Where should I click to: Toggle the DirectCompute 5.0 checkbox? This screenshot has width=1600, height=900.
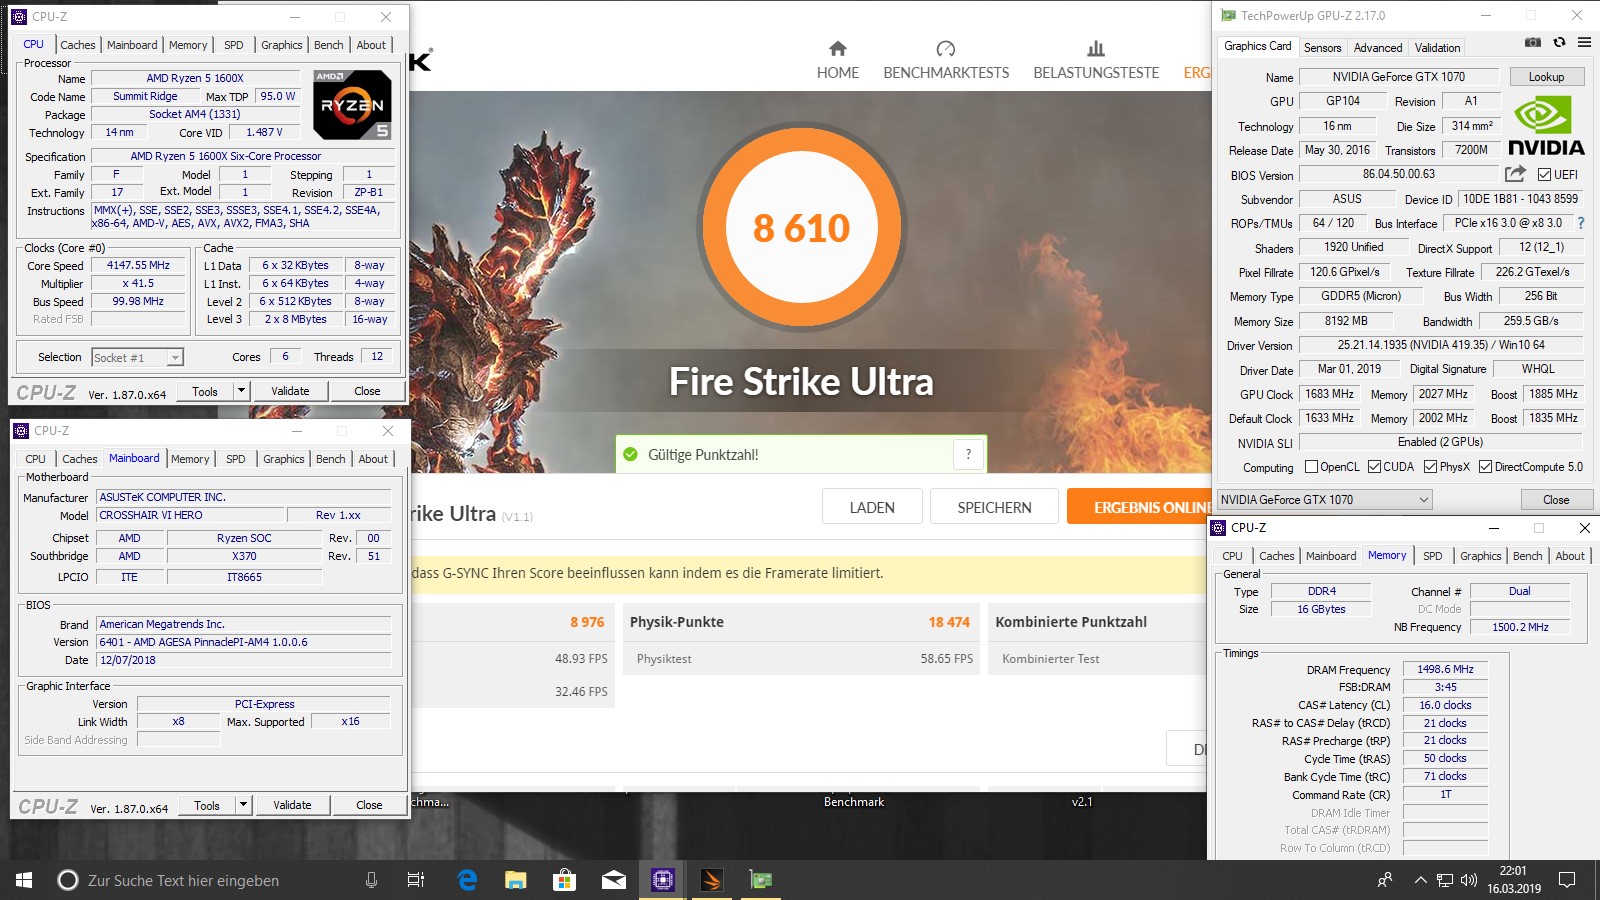1485,467
